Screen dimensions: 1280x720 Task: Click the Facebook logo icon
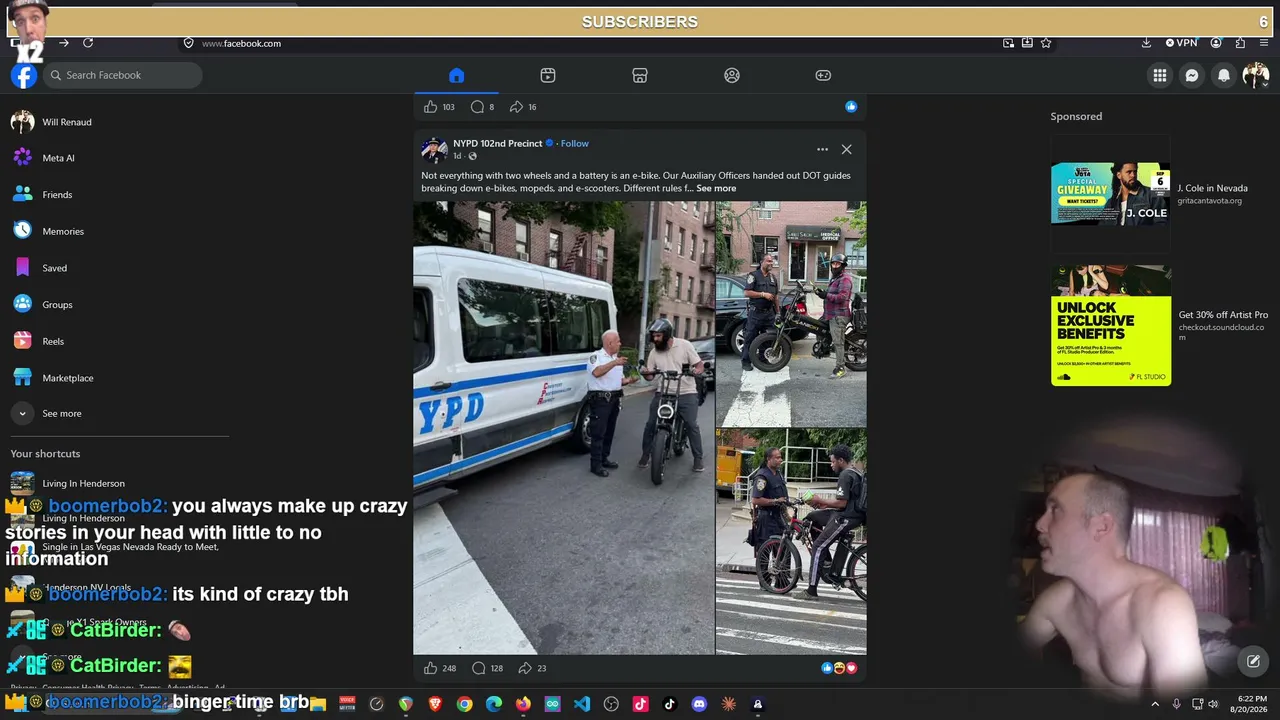pyautogui.click(x=24, y=75)
